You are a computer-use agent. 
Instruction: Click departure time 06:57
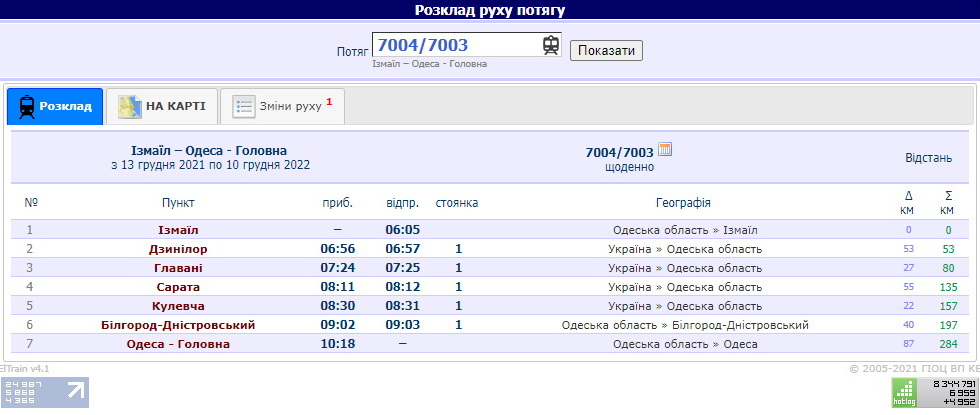coord(402,249)
